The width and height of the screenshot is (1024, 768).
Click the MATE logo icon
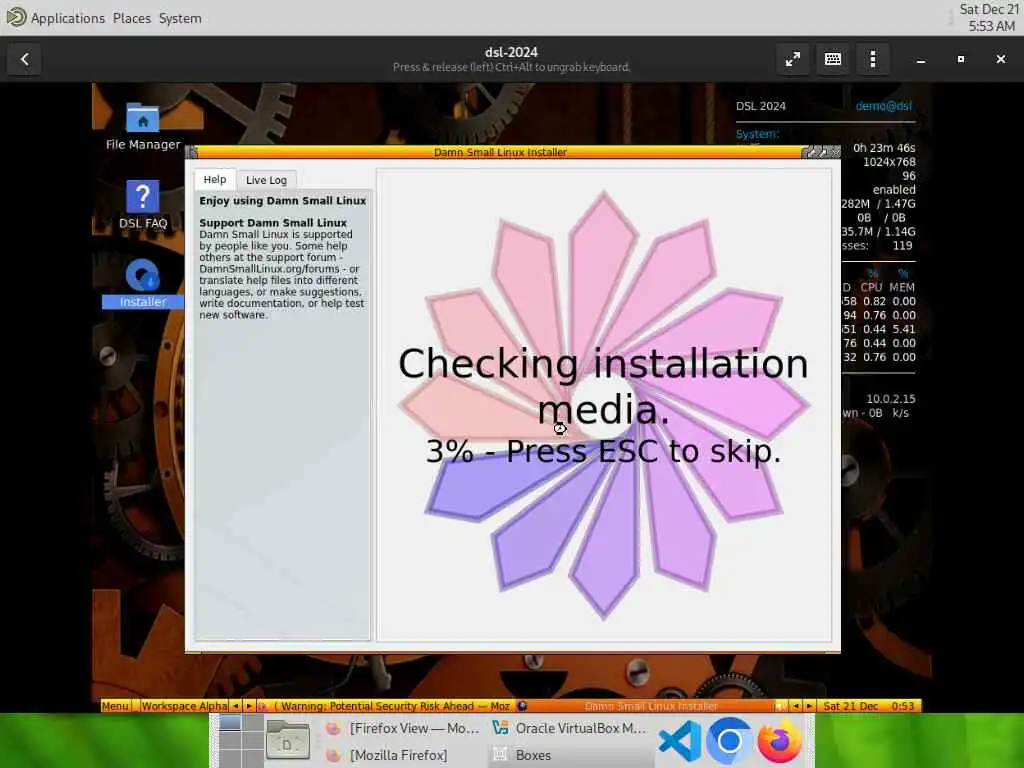tap(16, 17)
